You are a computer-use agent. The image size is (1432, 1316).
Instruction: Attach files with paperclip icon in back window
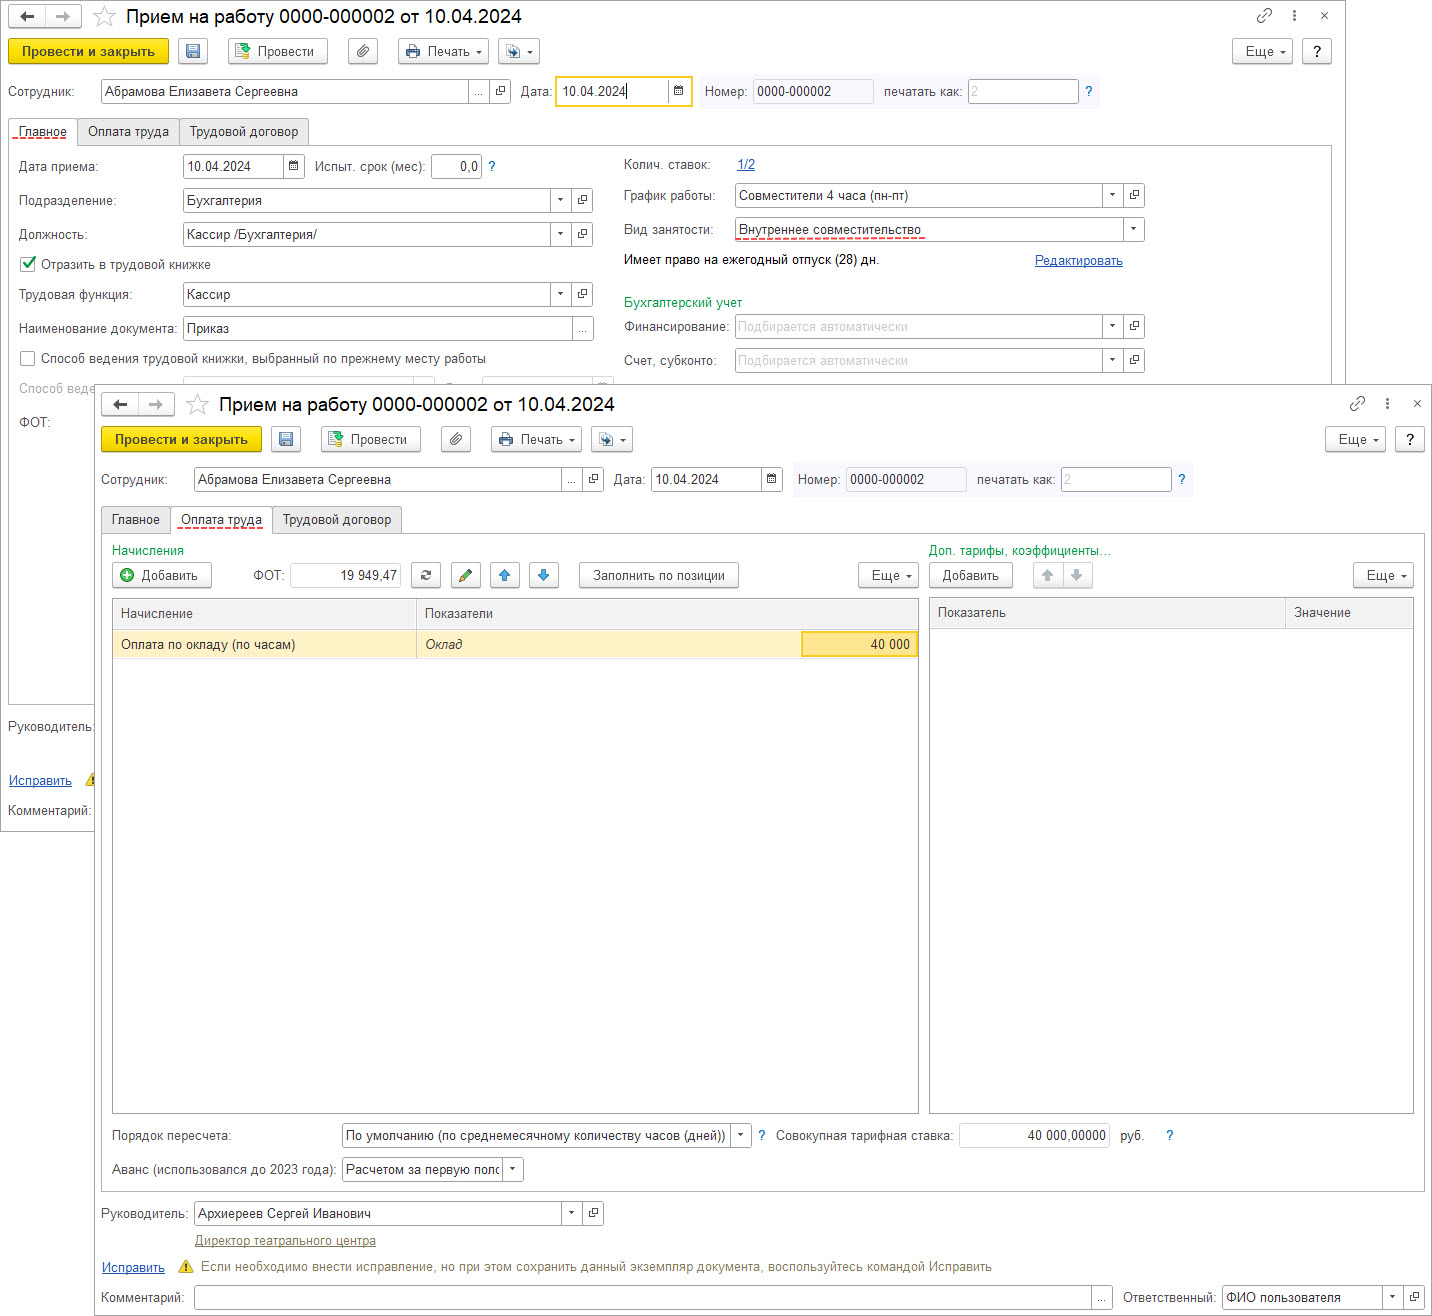tap(363, 51)
